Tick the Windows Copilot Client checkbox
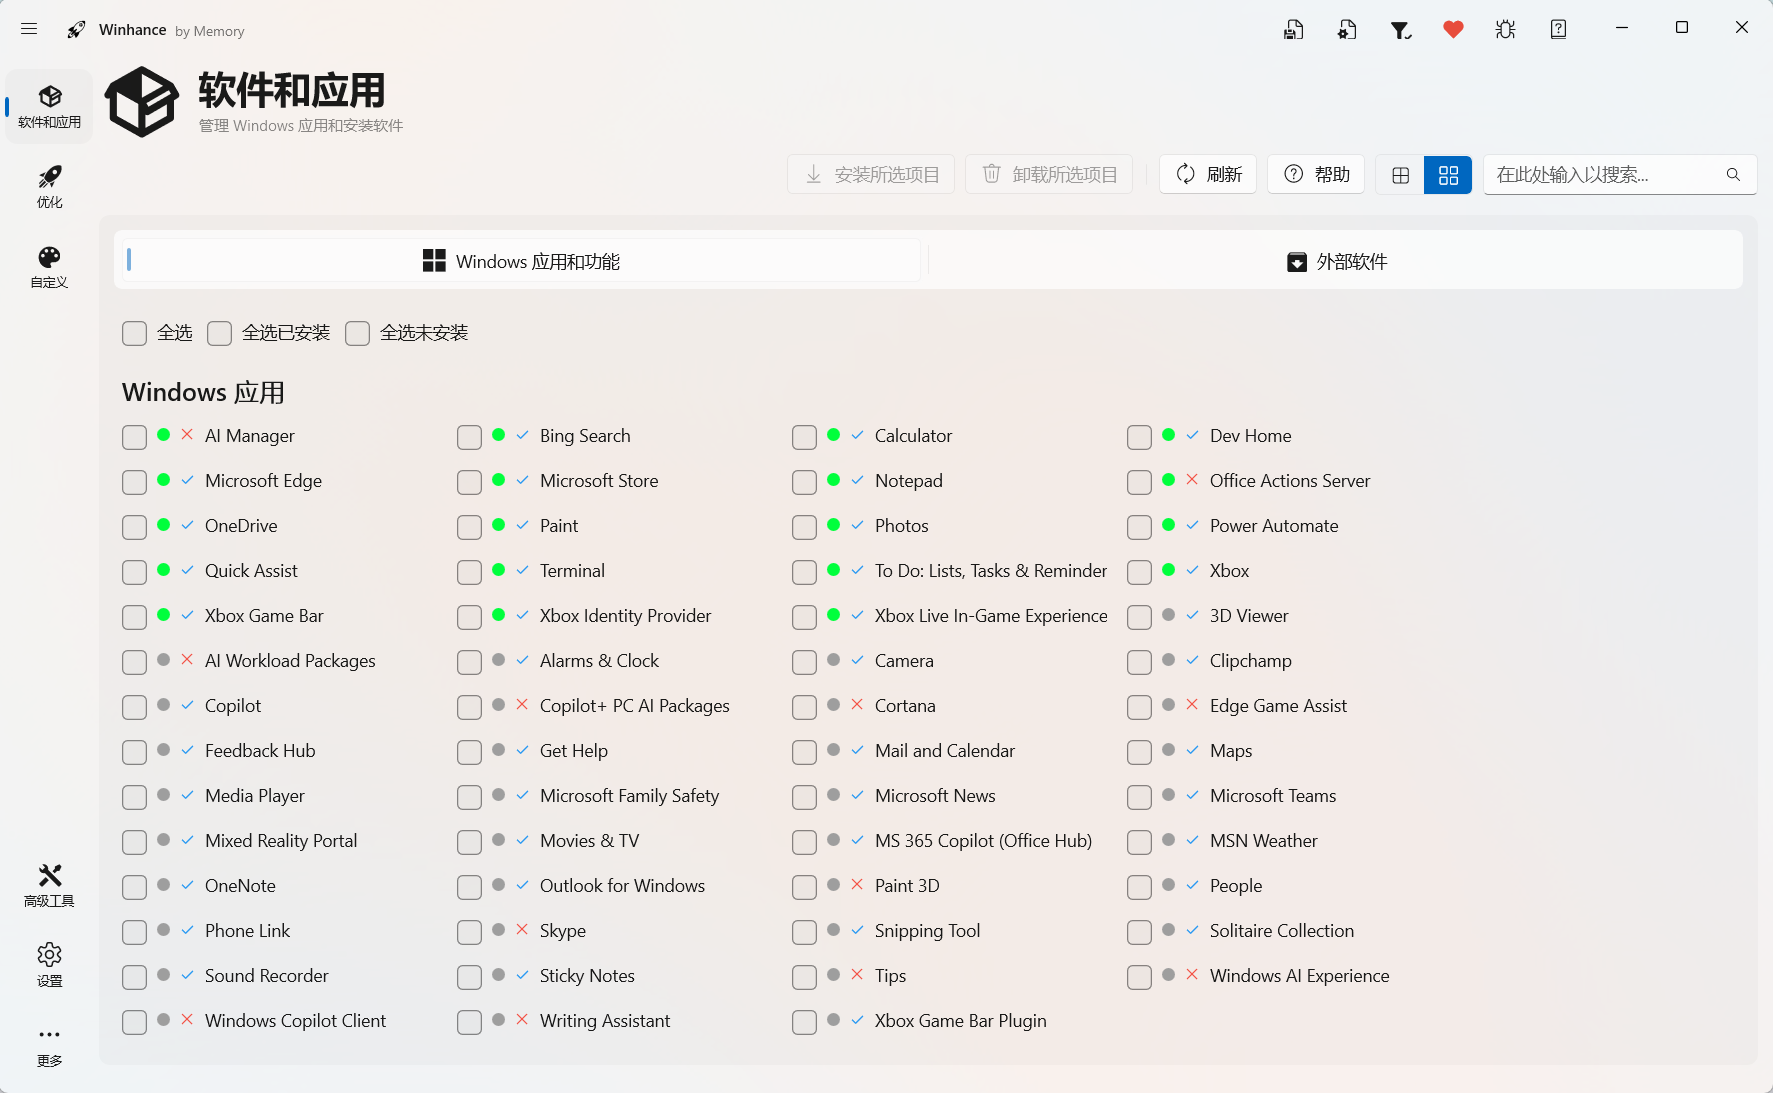Viewport: 1773px width, 1093px height. coord(134,1022)
